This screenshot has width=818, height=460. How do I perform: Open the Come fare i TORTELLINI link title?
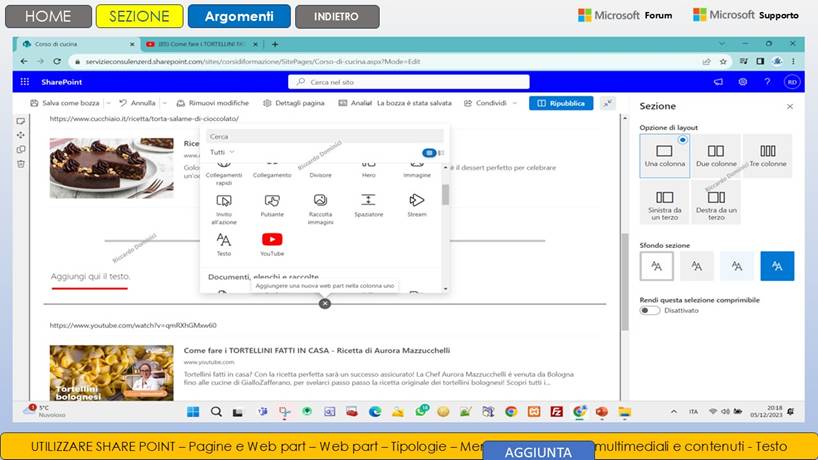point(317,350)
